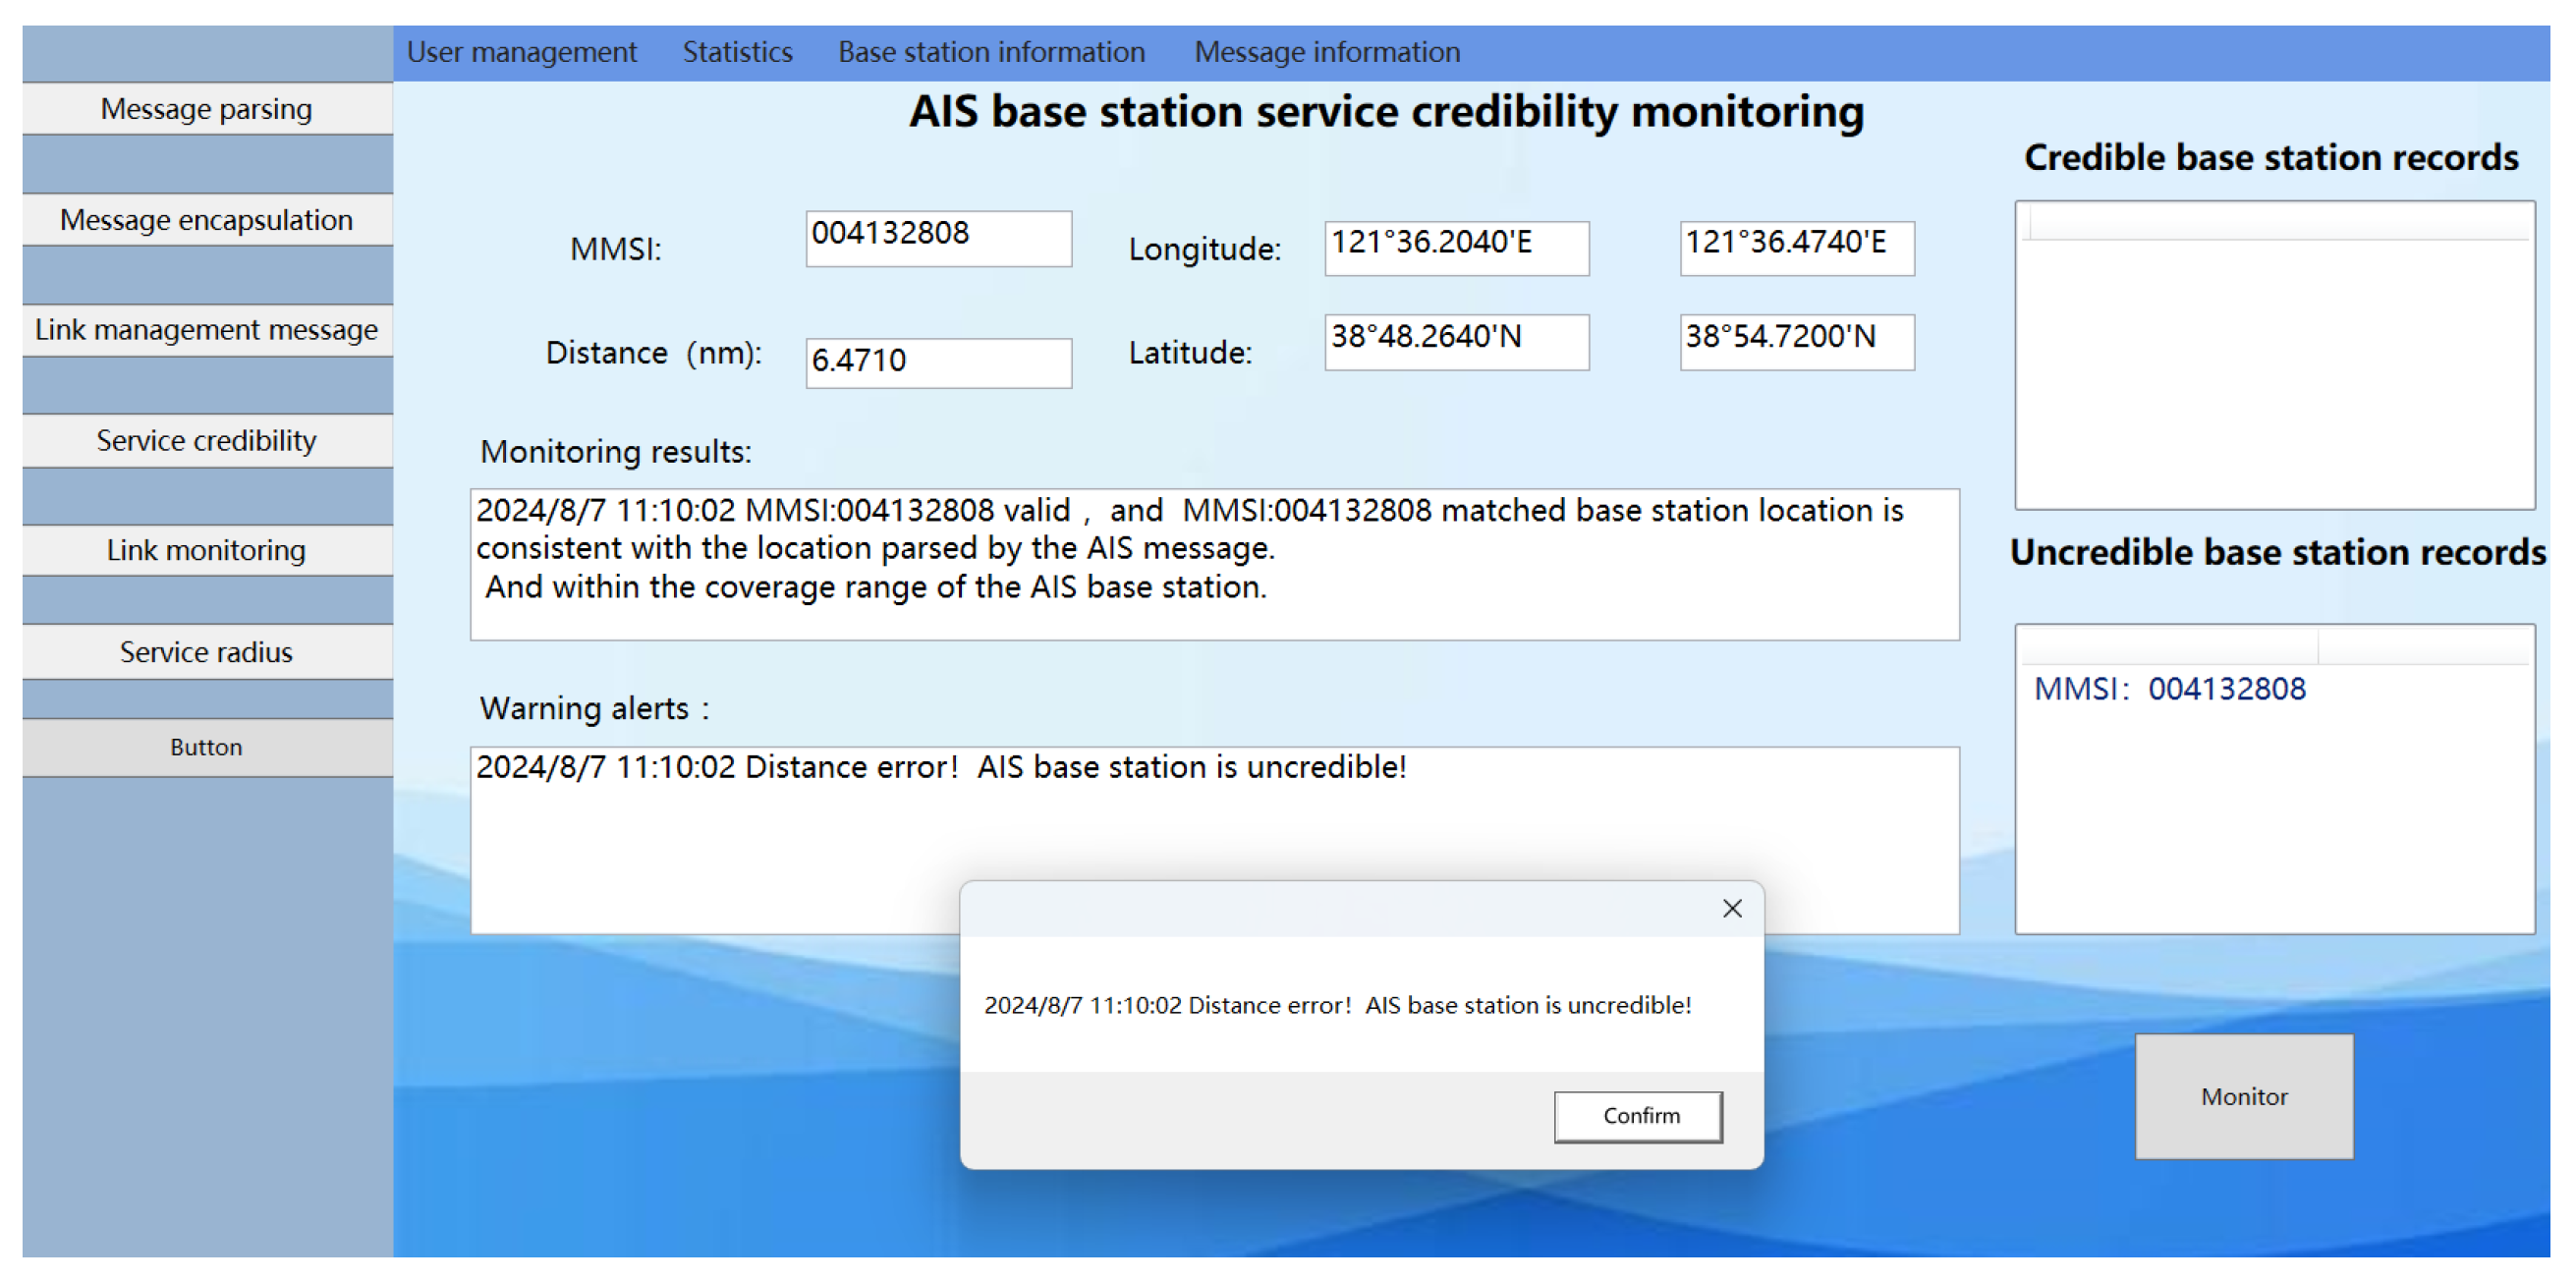
Task: Open the User management menu
Action: point(521,52)
